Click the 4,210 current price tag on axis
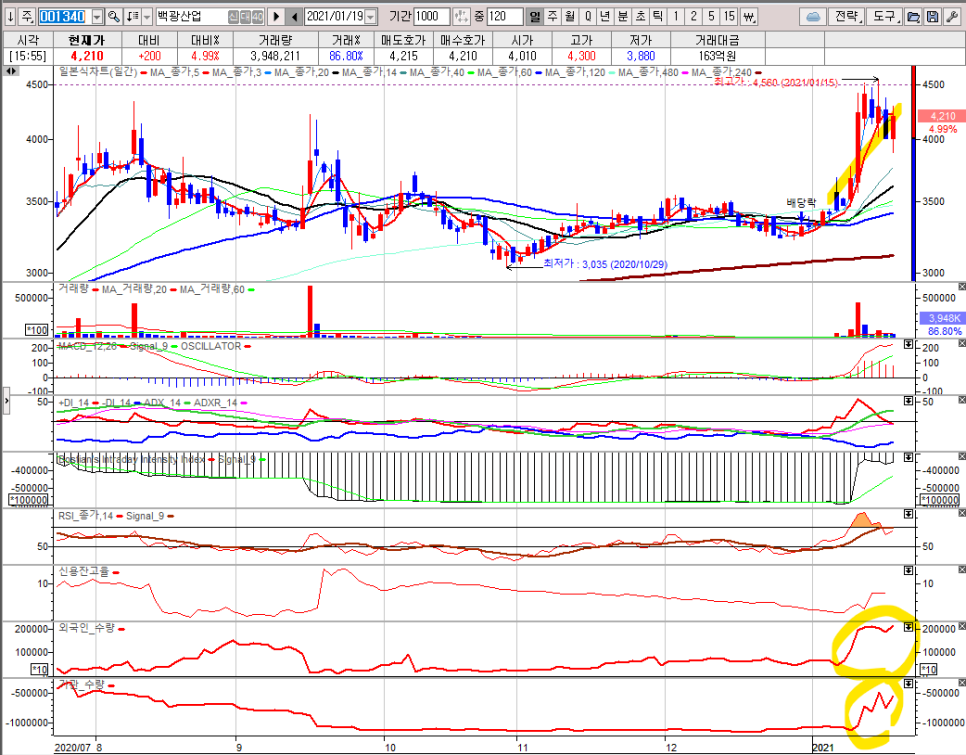Viewport: 966px width, 755px height. [941, 116]
